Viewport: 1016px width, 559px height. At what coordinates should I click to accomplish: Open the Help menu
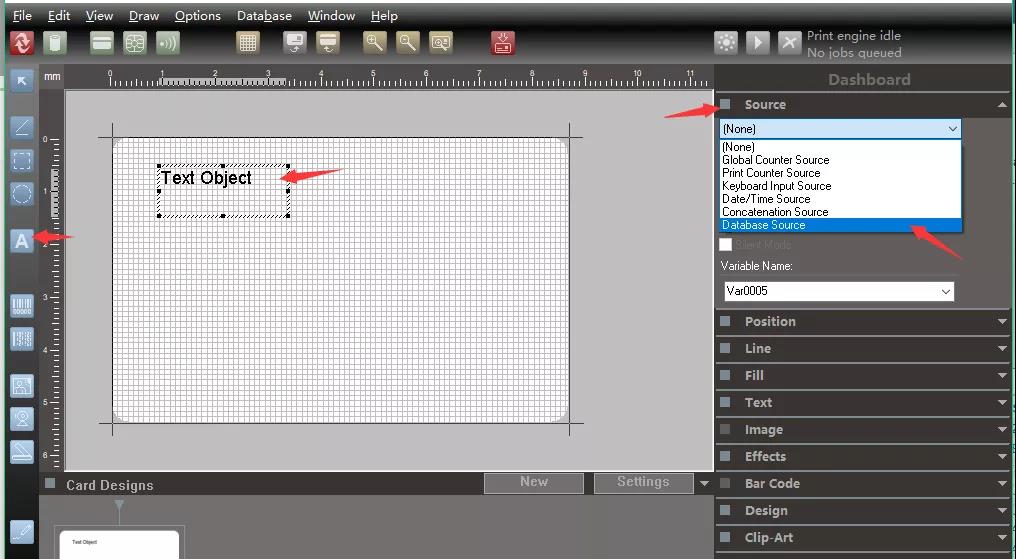coord(384,16)
